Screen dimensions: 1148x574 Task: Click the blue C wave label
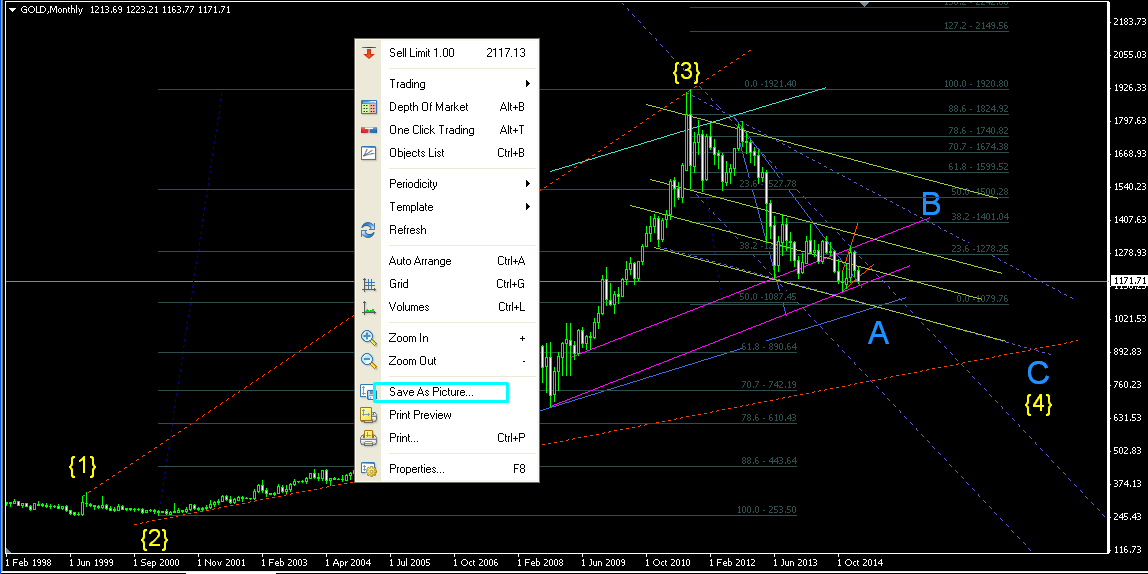point(1038,373)
